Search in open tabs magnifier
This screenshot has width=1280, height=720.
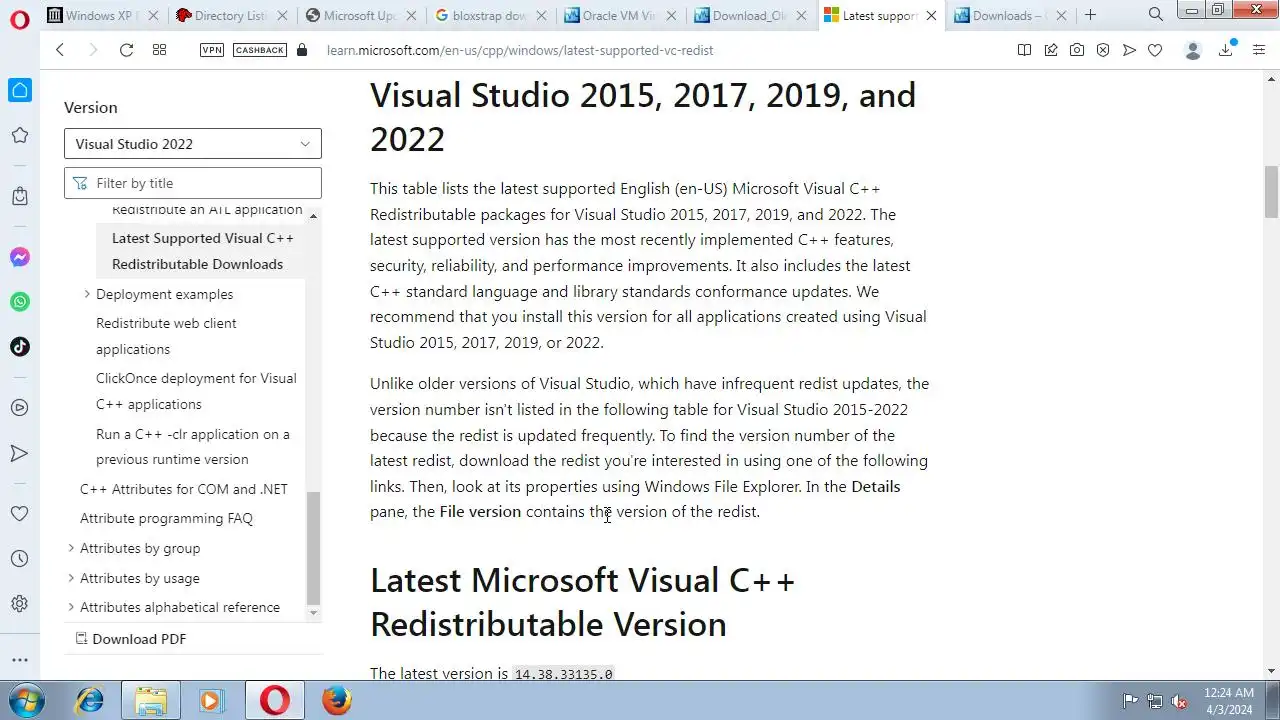1155,15
